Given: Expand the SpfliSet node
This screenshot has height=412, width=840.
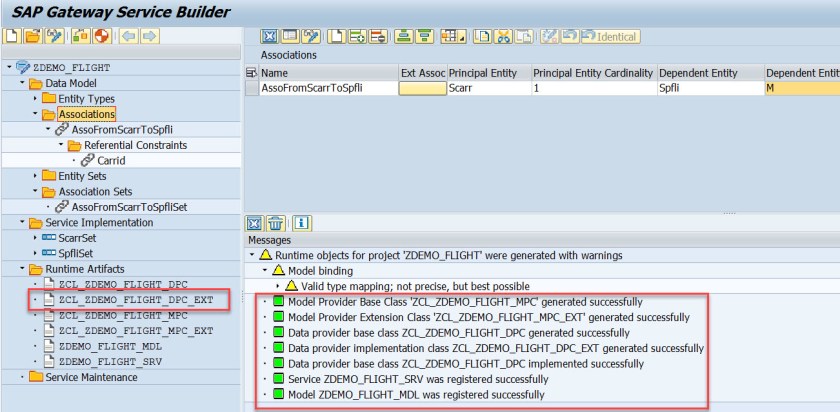Looking at the screenshot, I should point(35,253).
